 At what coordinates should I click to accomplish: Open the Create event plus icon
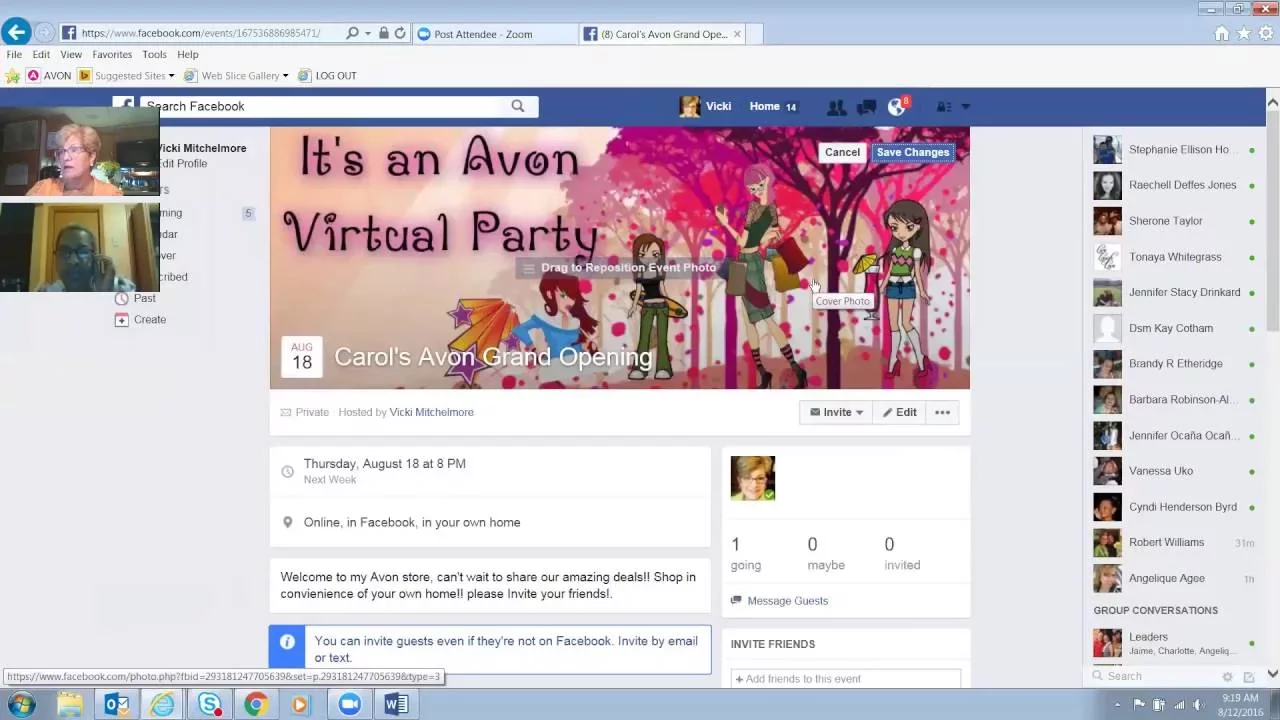click(x=122, y=320)
